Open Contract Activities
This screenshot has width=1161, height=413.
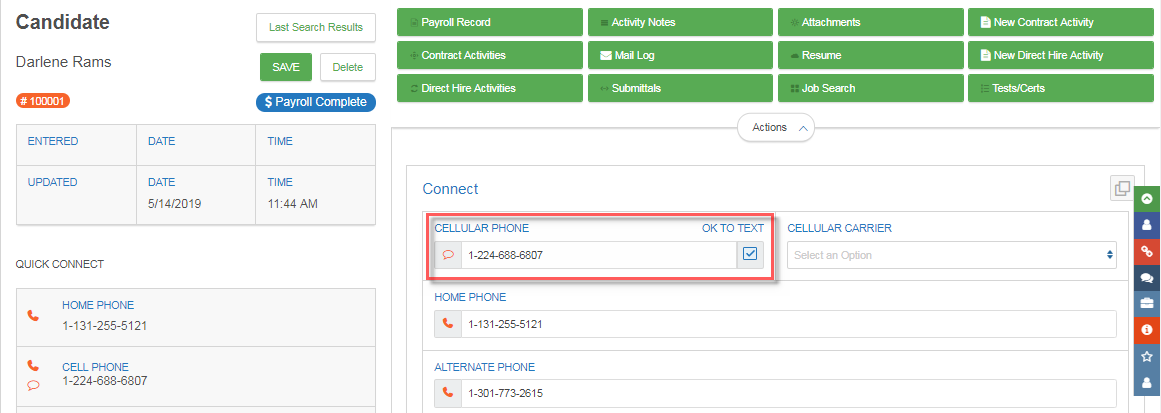489,55
